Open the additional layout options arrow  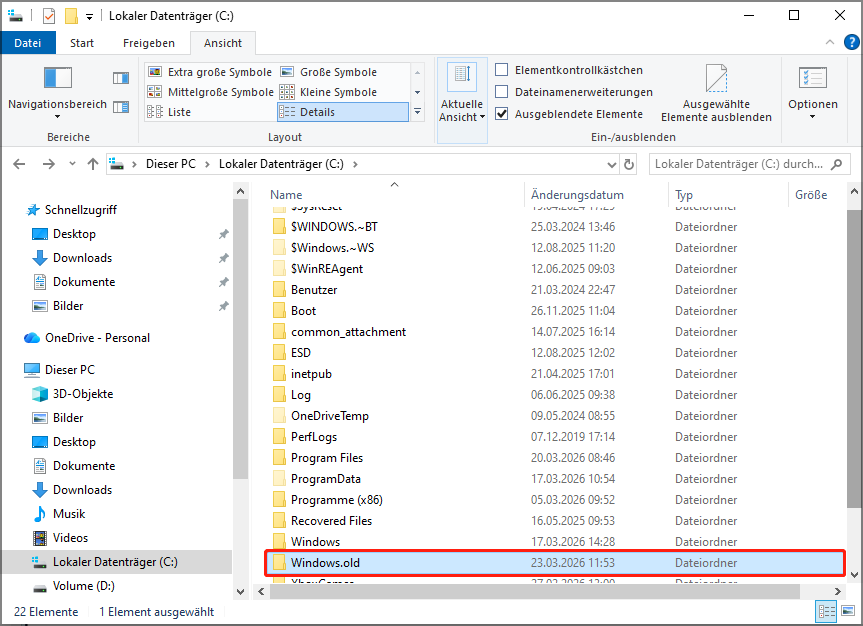coord(417,110)
